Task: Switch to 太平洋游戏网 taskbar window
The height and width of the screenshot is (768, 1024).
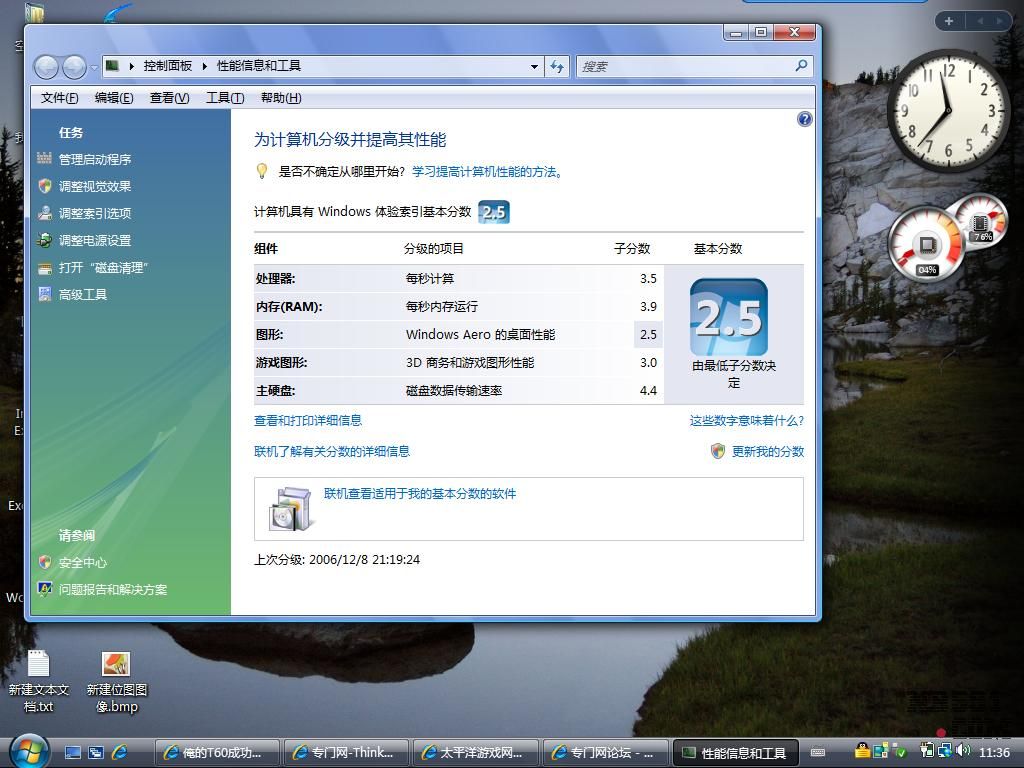Action: click(473, 752)
